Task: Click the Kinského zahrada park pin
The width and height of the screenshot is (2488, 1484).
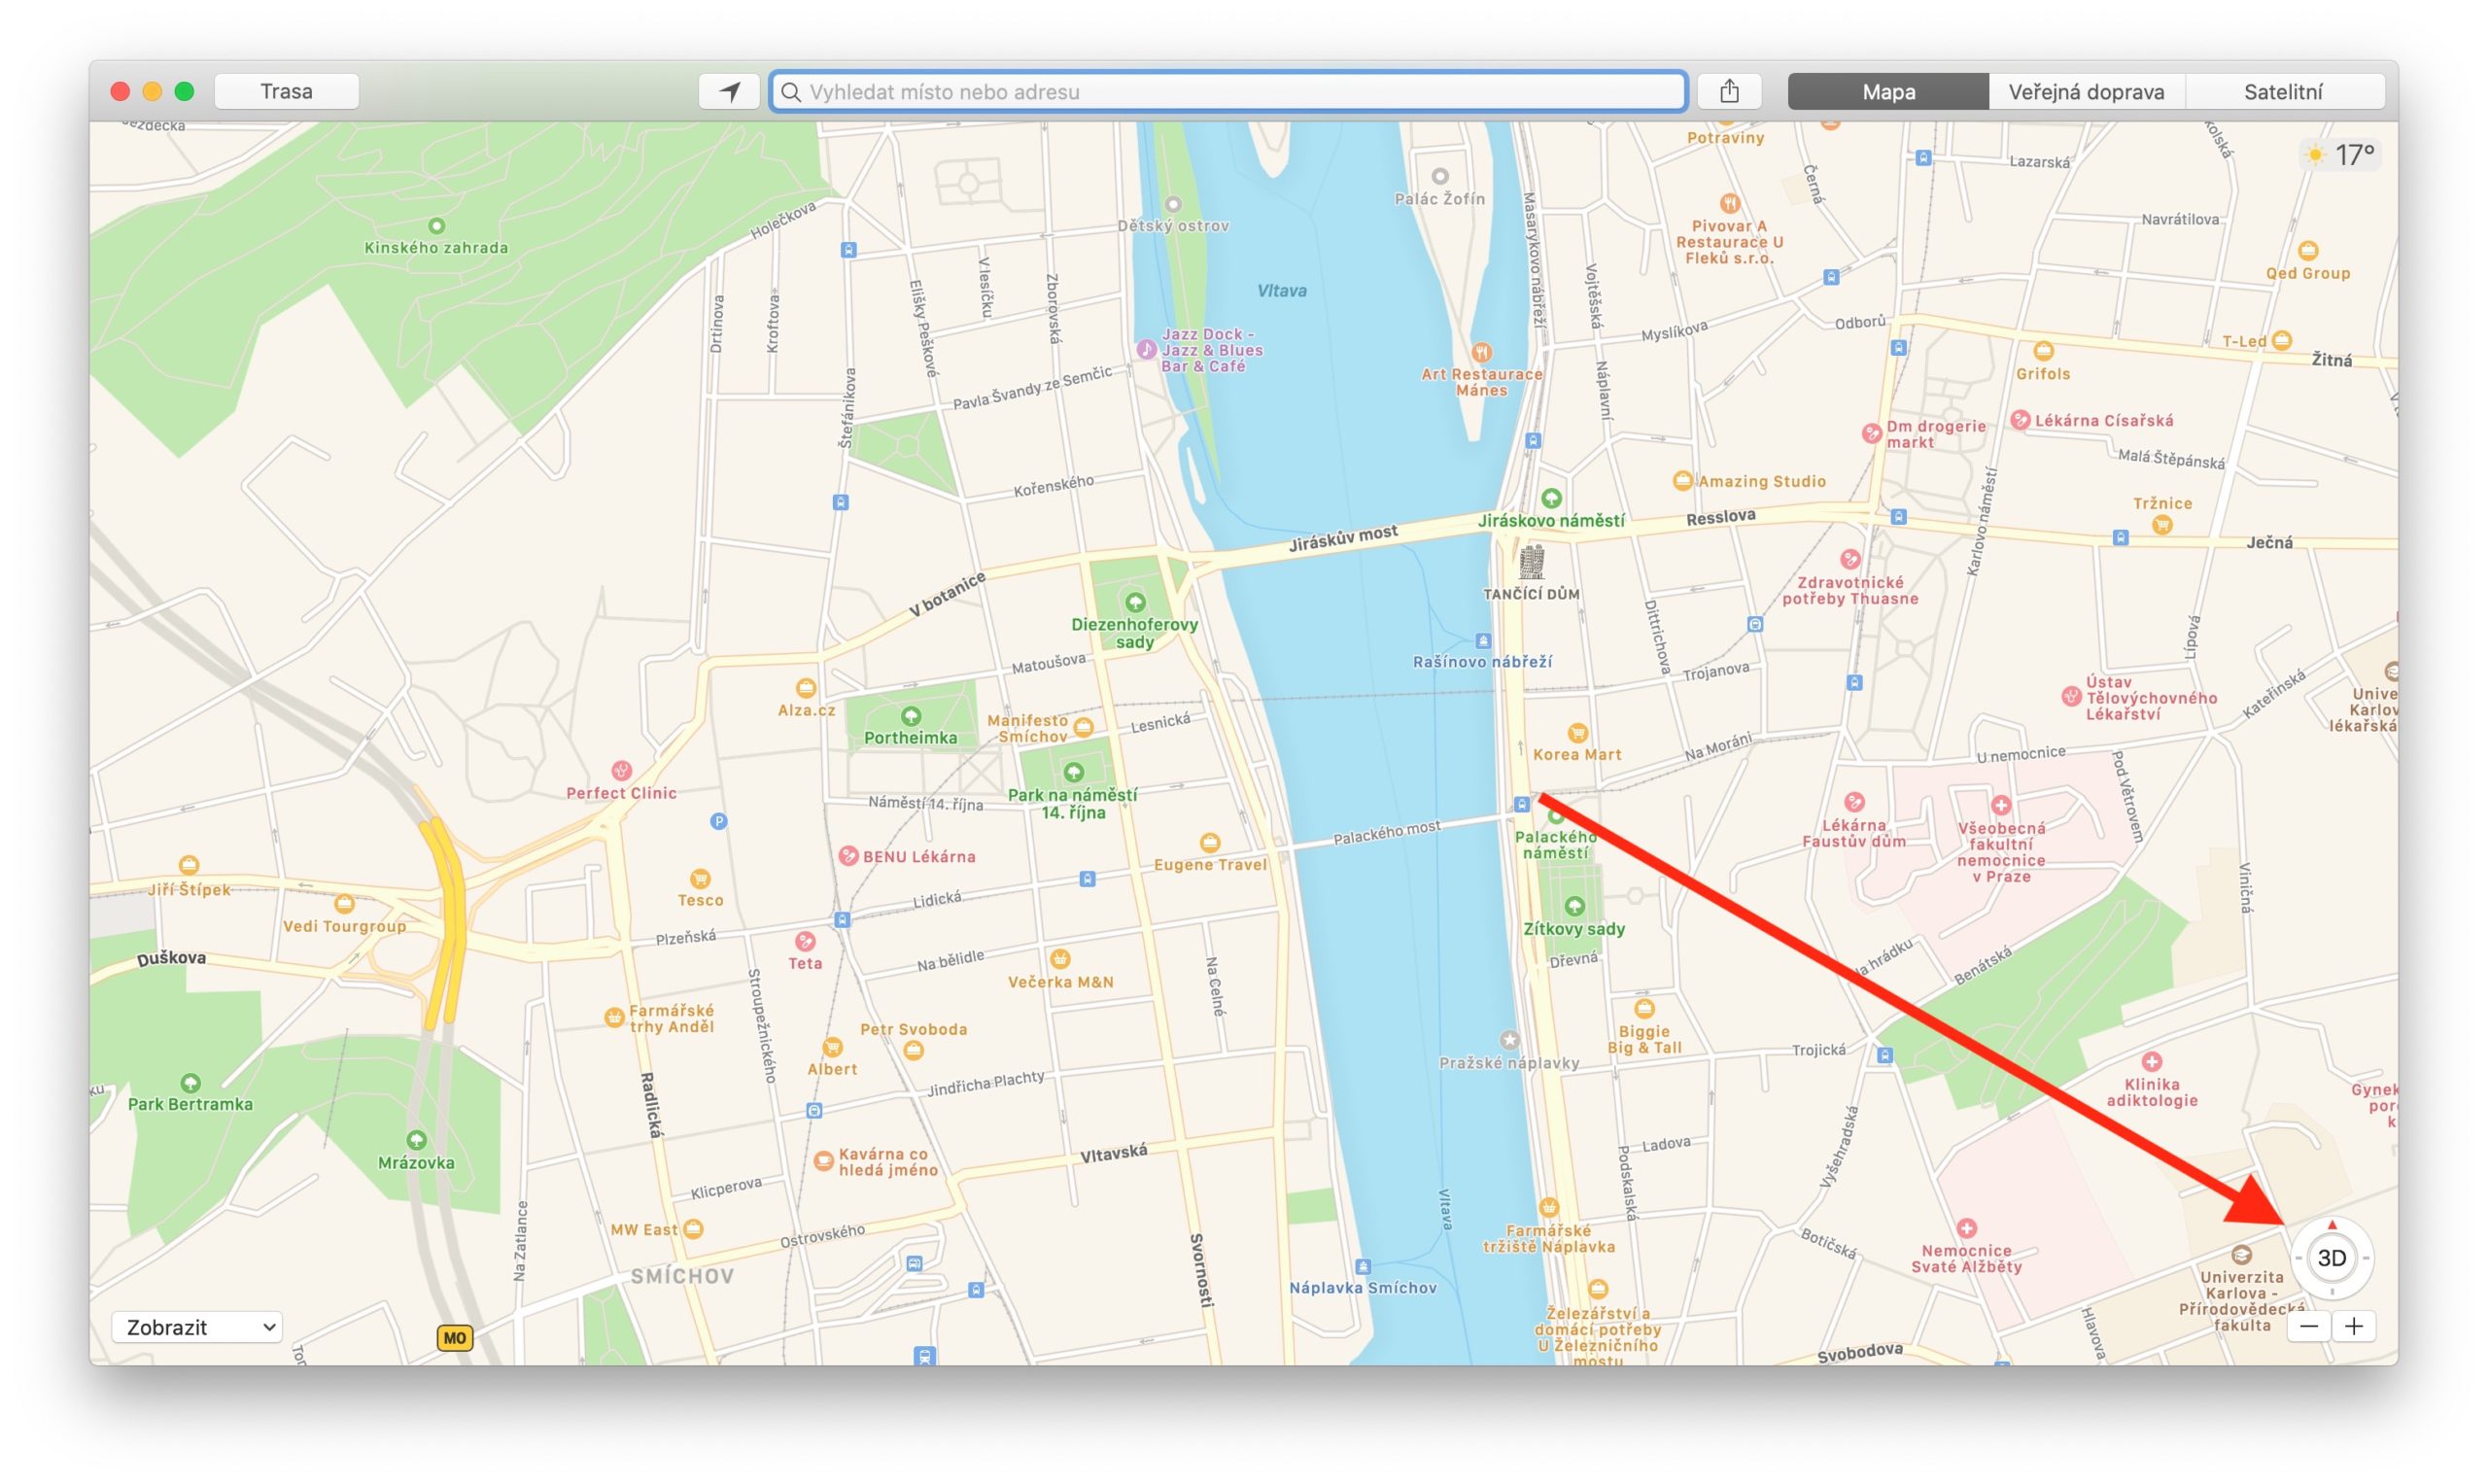Action: 436,226
